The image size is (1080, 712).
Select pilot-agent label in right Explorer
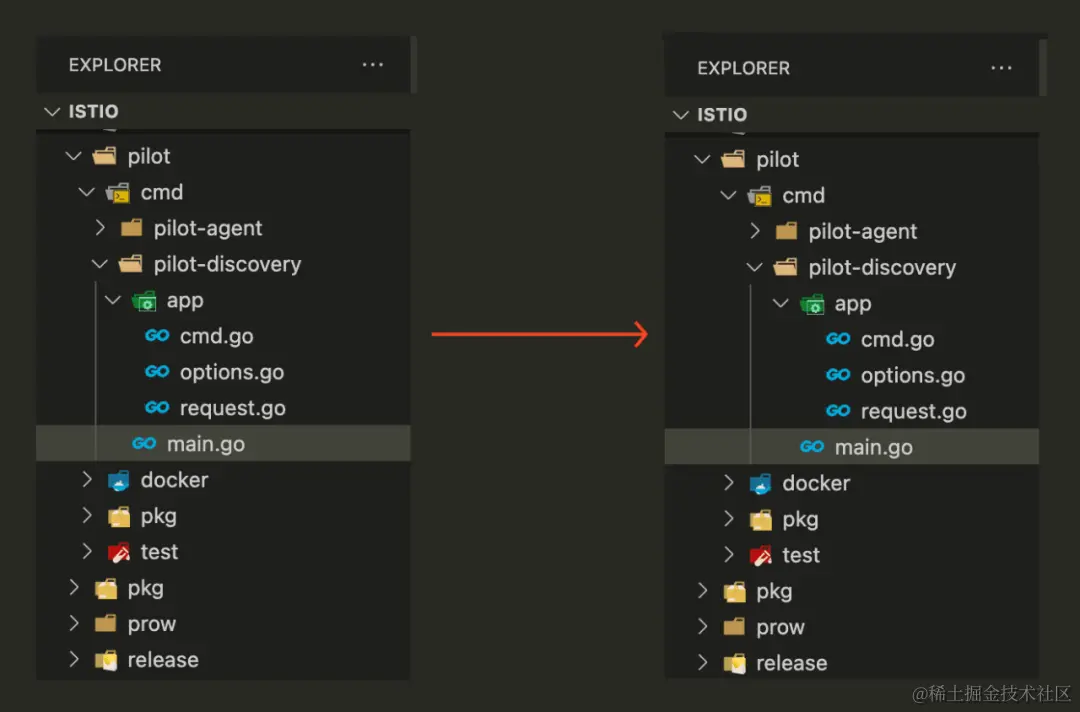(x=863, y=232)
